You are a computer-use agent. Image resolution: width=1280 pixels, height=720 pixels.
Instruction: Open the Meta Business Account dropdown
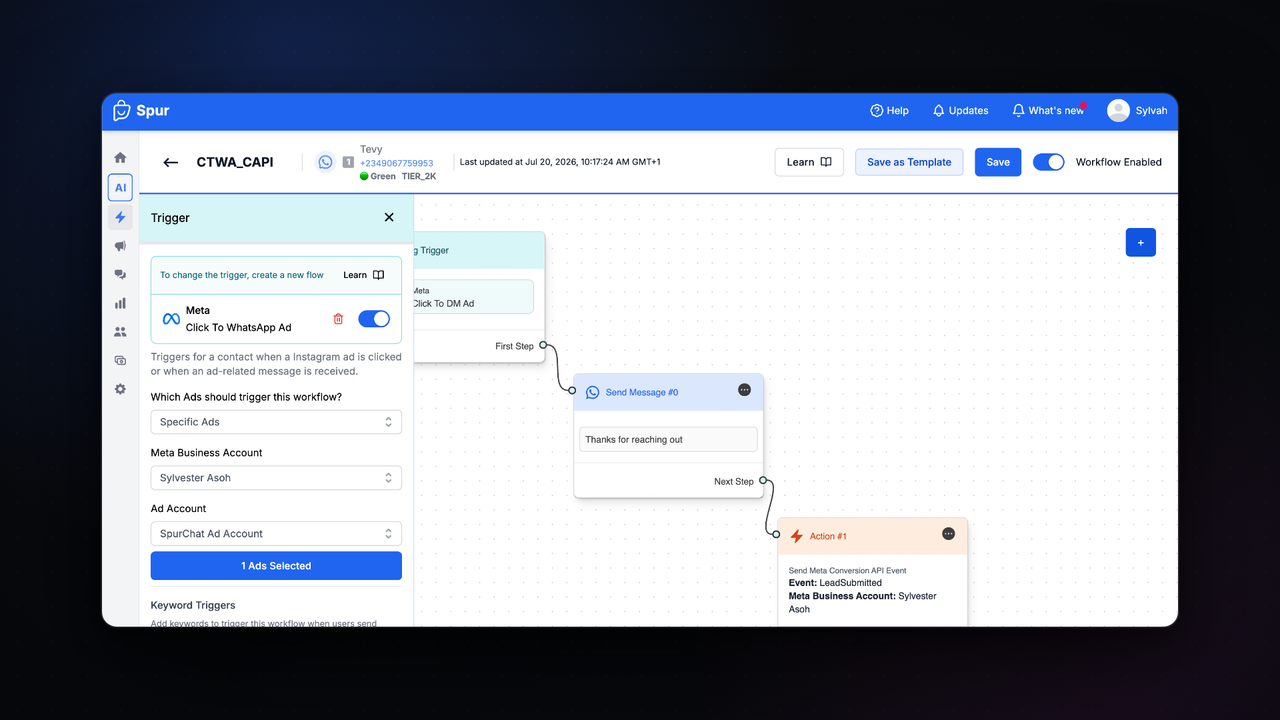[x=276, y=478]
